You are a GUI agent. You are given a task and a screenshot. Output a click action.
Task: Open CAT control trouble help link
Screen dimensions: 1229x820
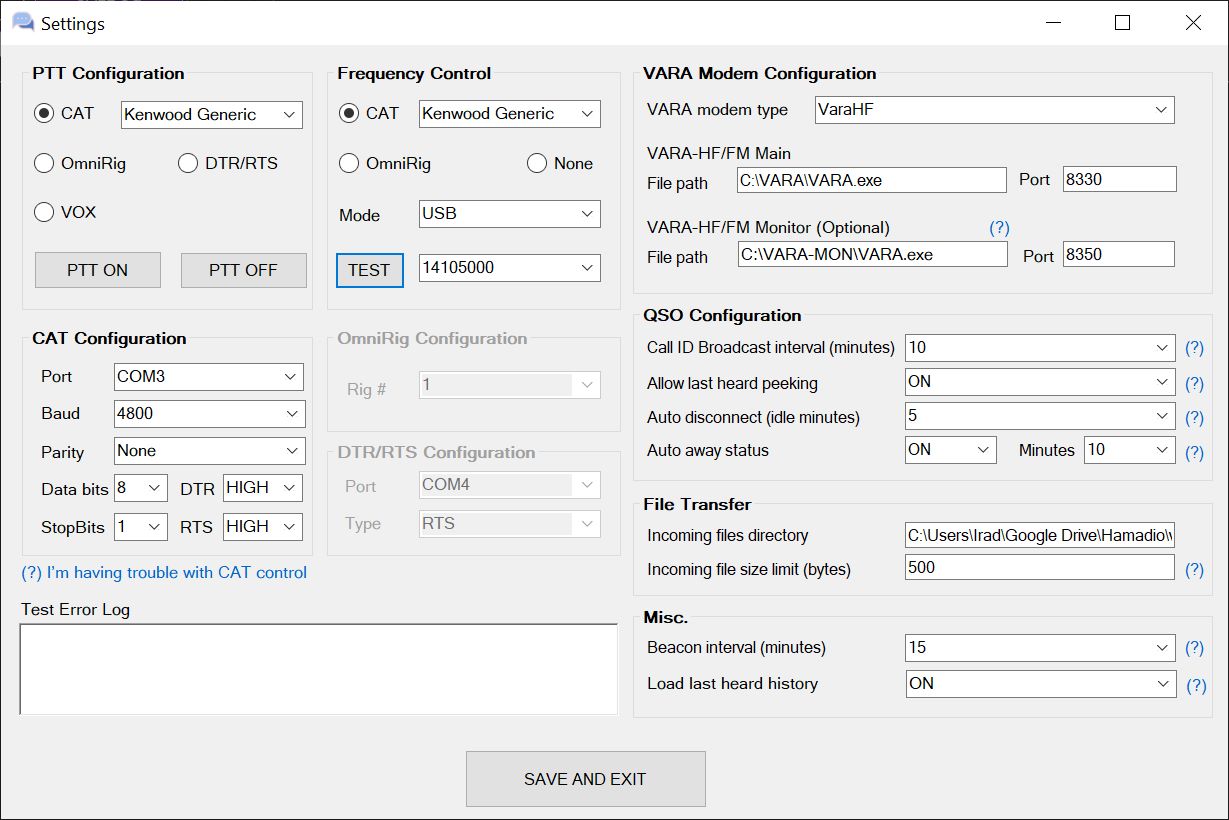[x=164, y=573]
